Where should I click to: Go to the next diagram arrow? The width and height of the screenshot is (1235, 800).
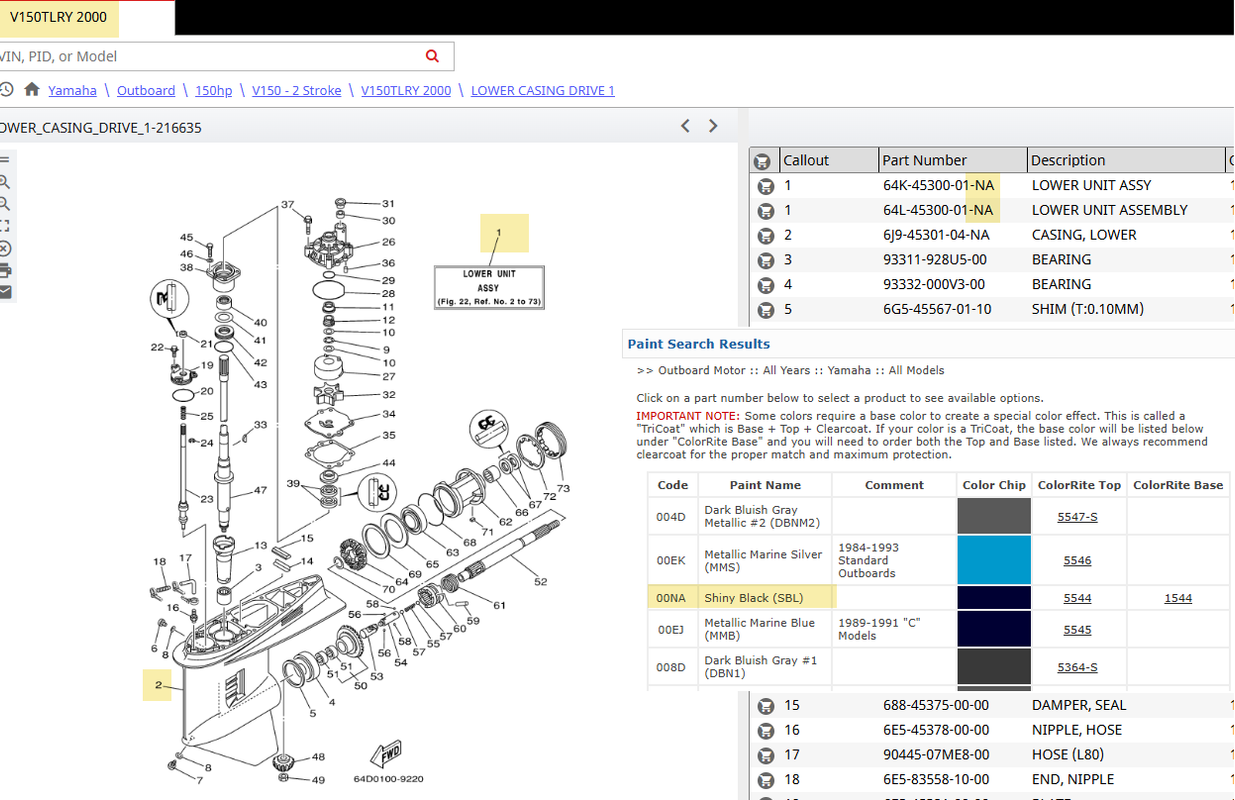pos(713,126)
